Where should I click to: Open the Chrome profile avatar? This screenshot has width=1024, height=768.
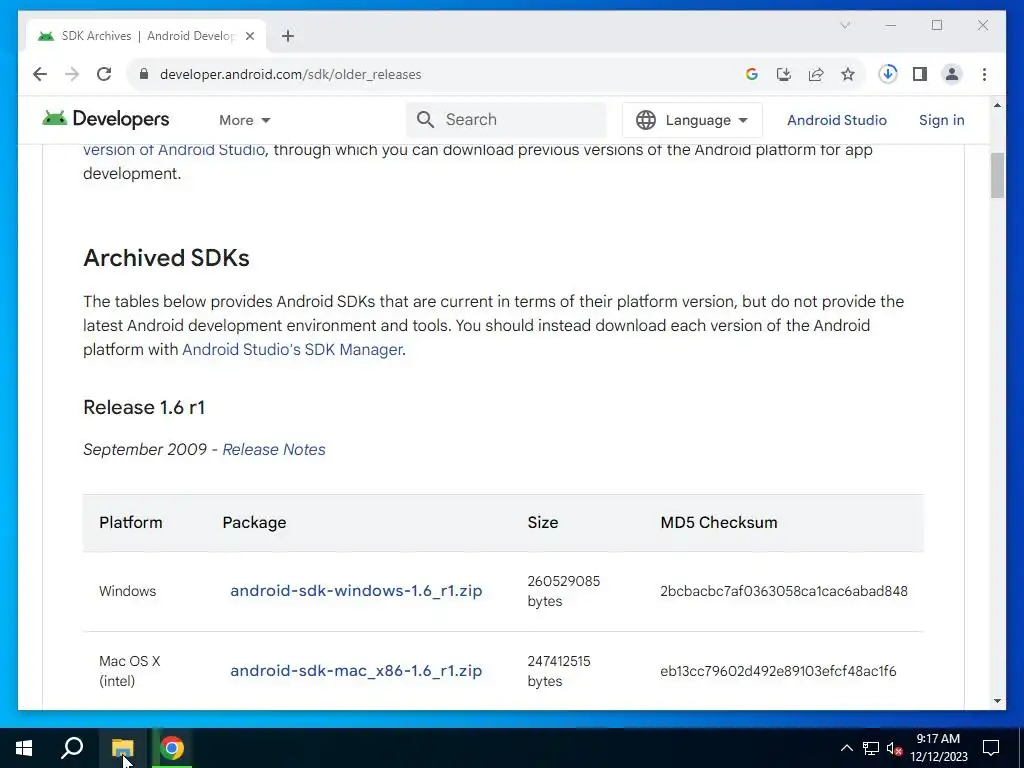pos(952,74)
